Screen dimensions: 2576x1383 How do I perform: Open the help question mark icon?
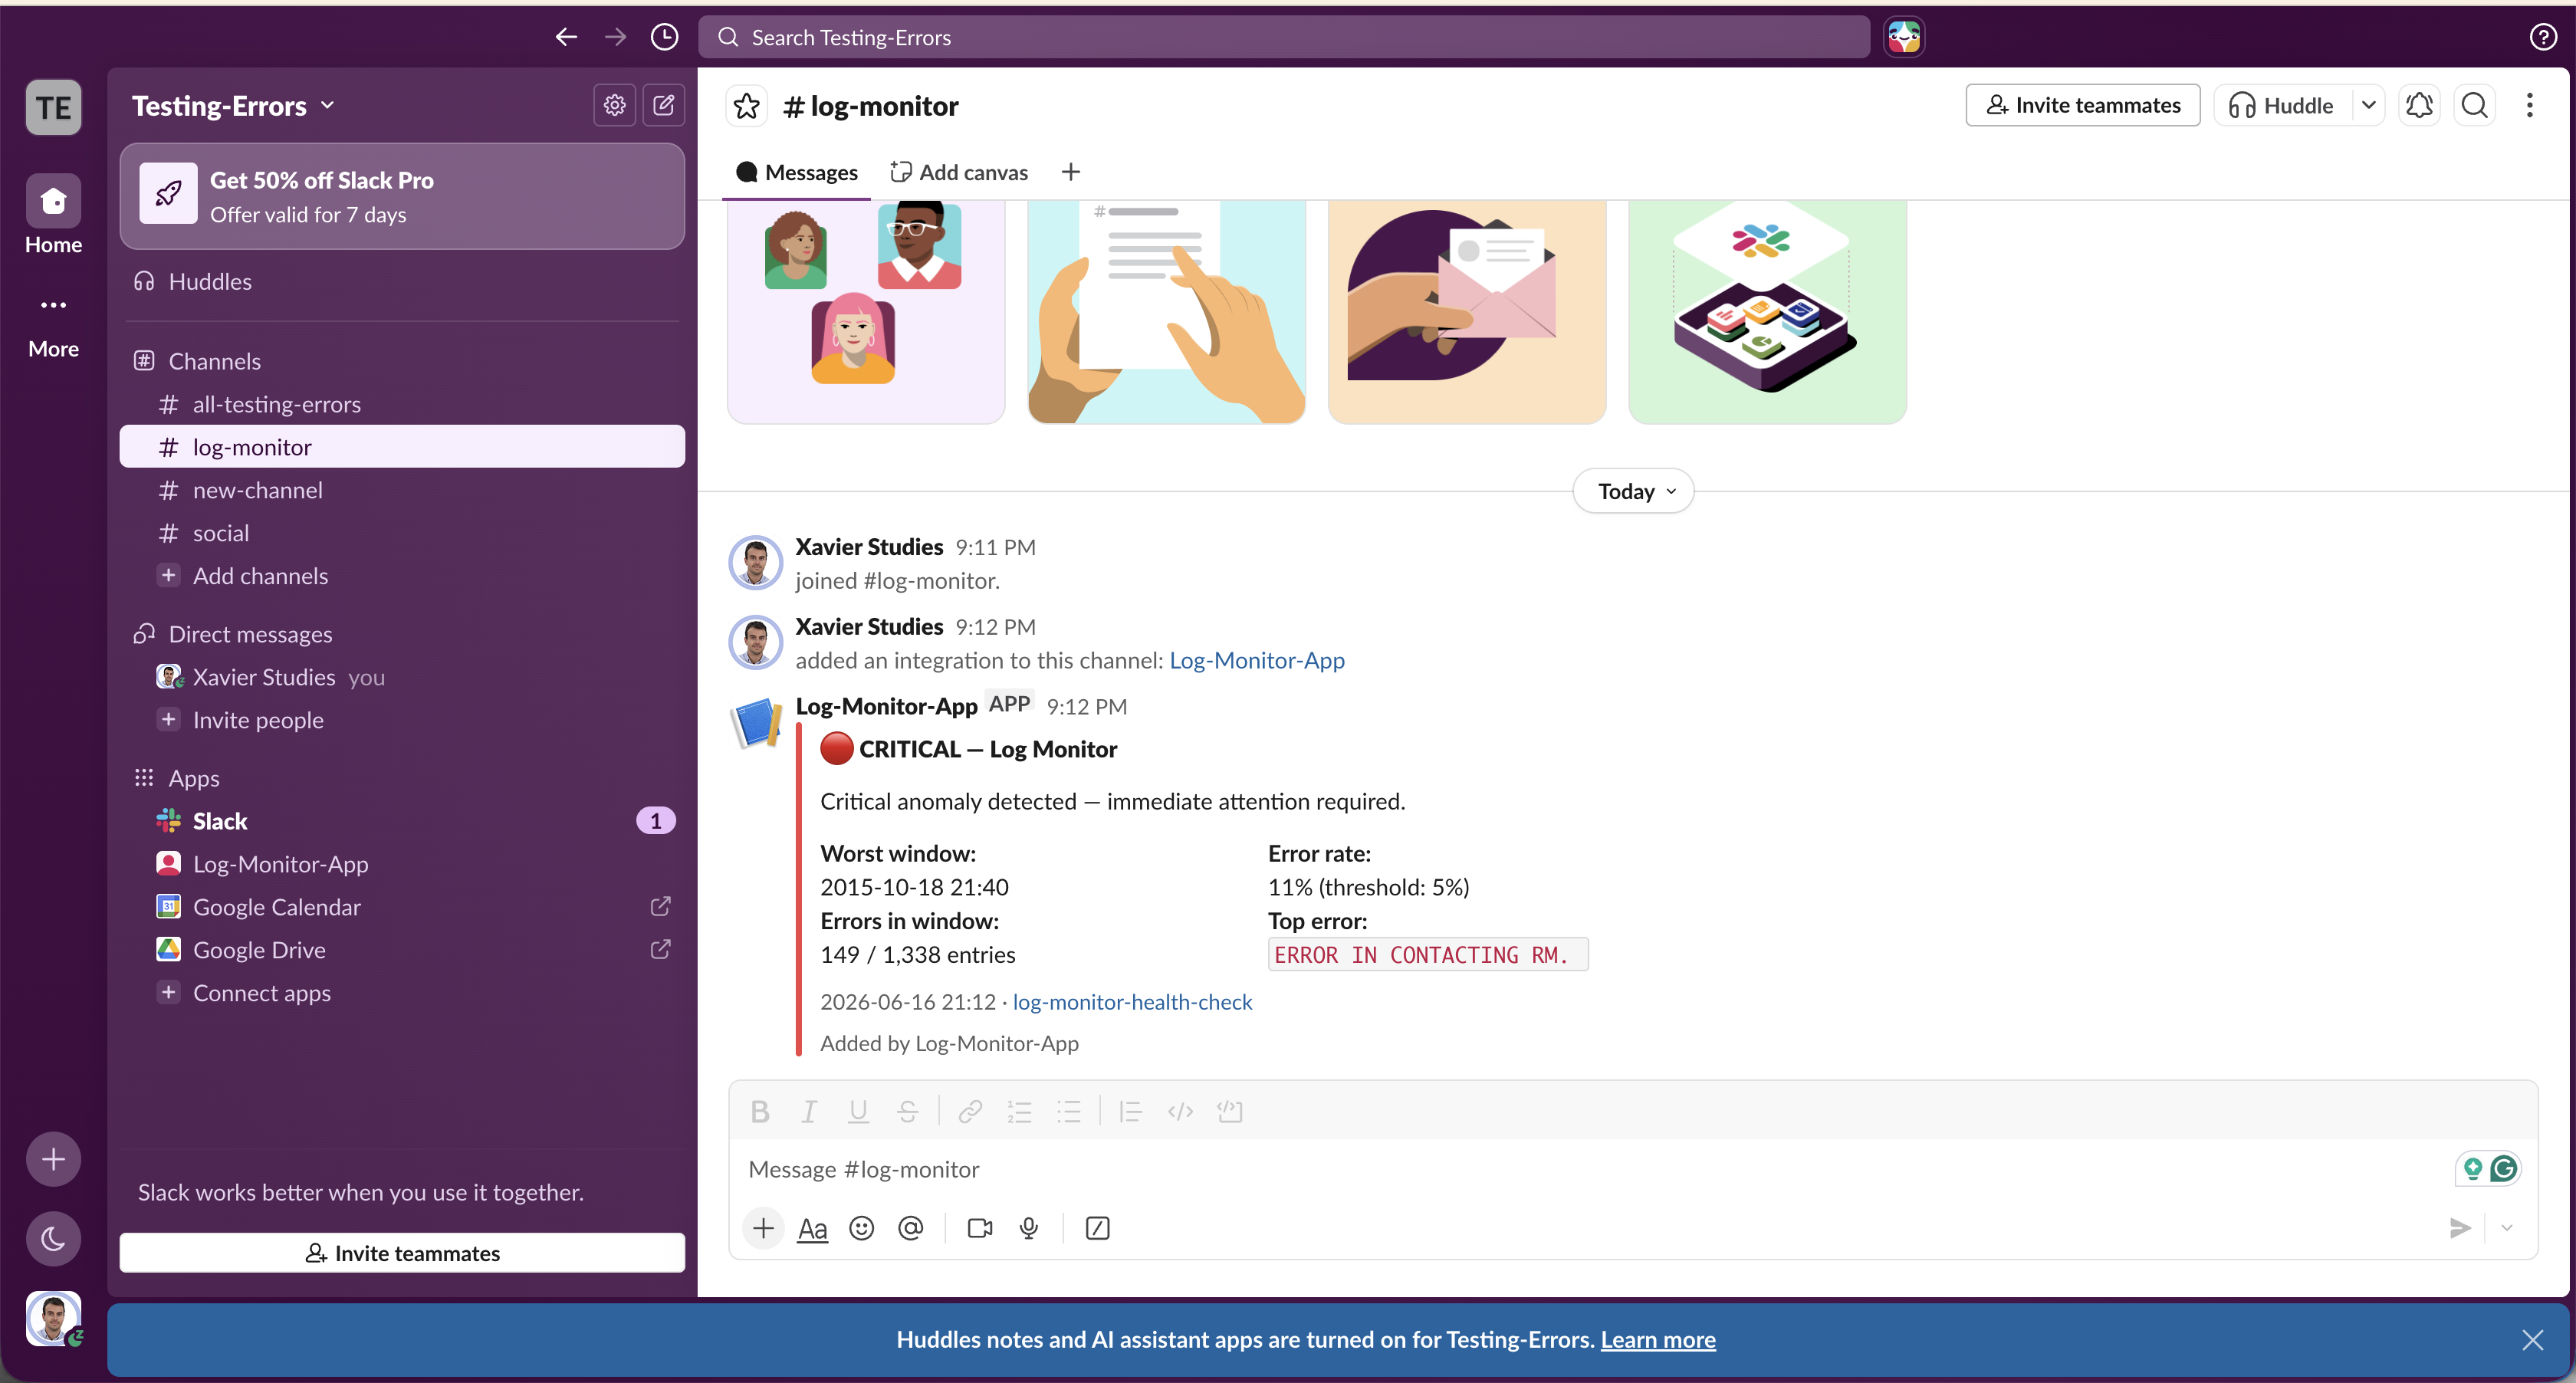point(2542,37)
